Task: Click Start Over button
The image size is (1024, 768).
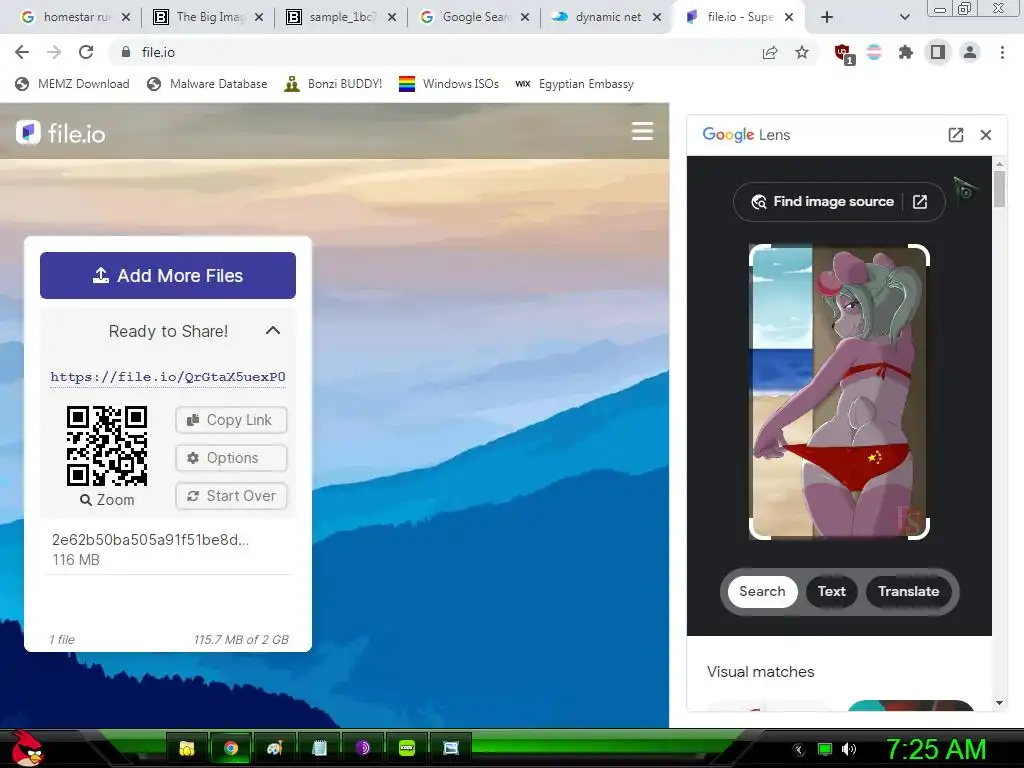Action: [x=231, y=496]
